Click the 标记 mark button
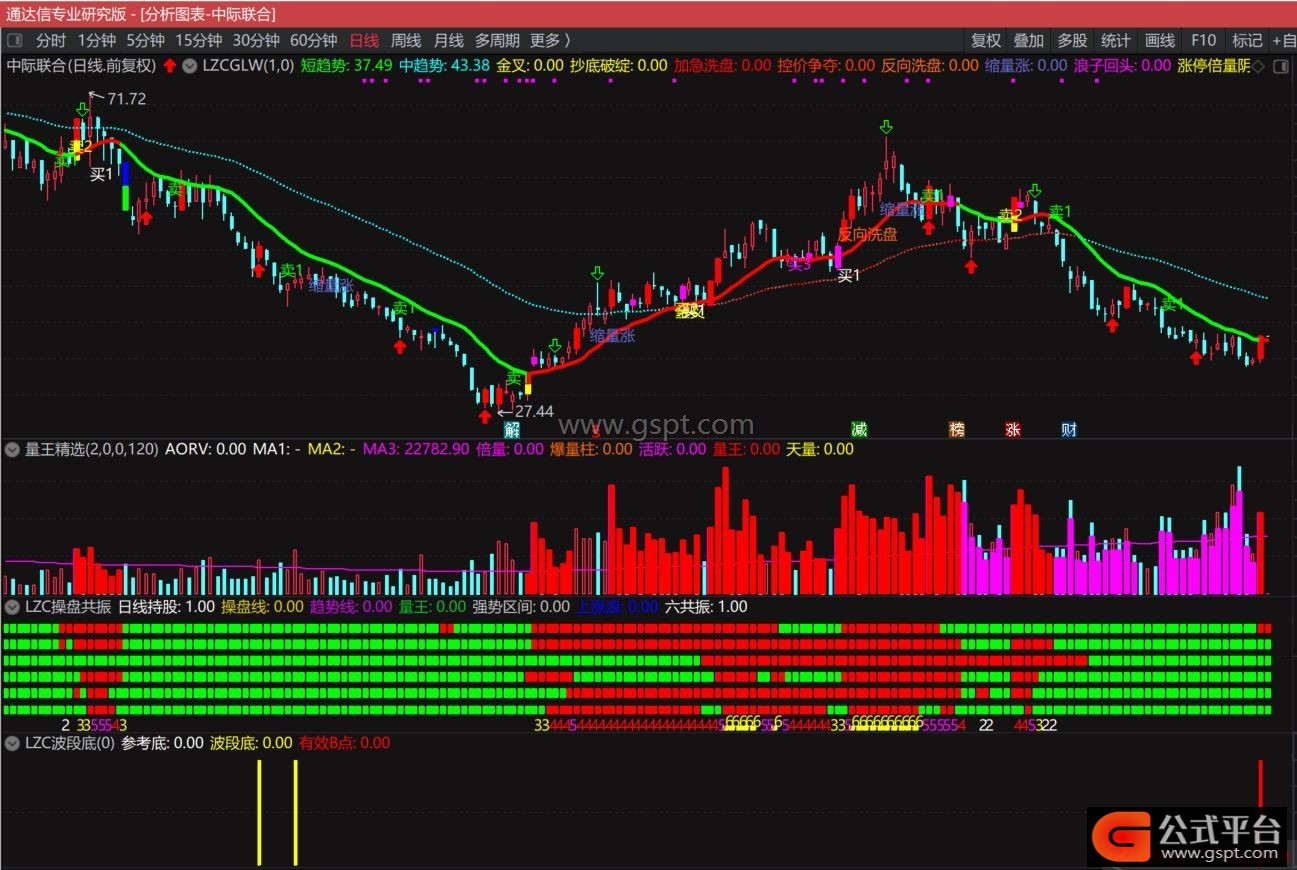Screen dimensions: 1297x870 click(x=1247, y=40)
